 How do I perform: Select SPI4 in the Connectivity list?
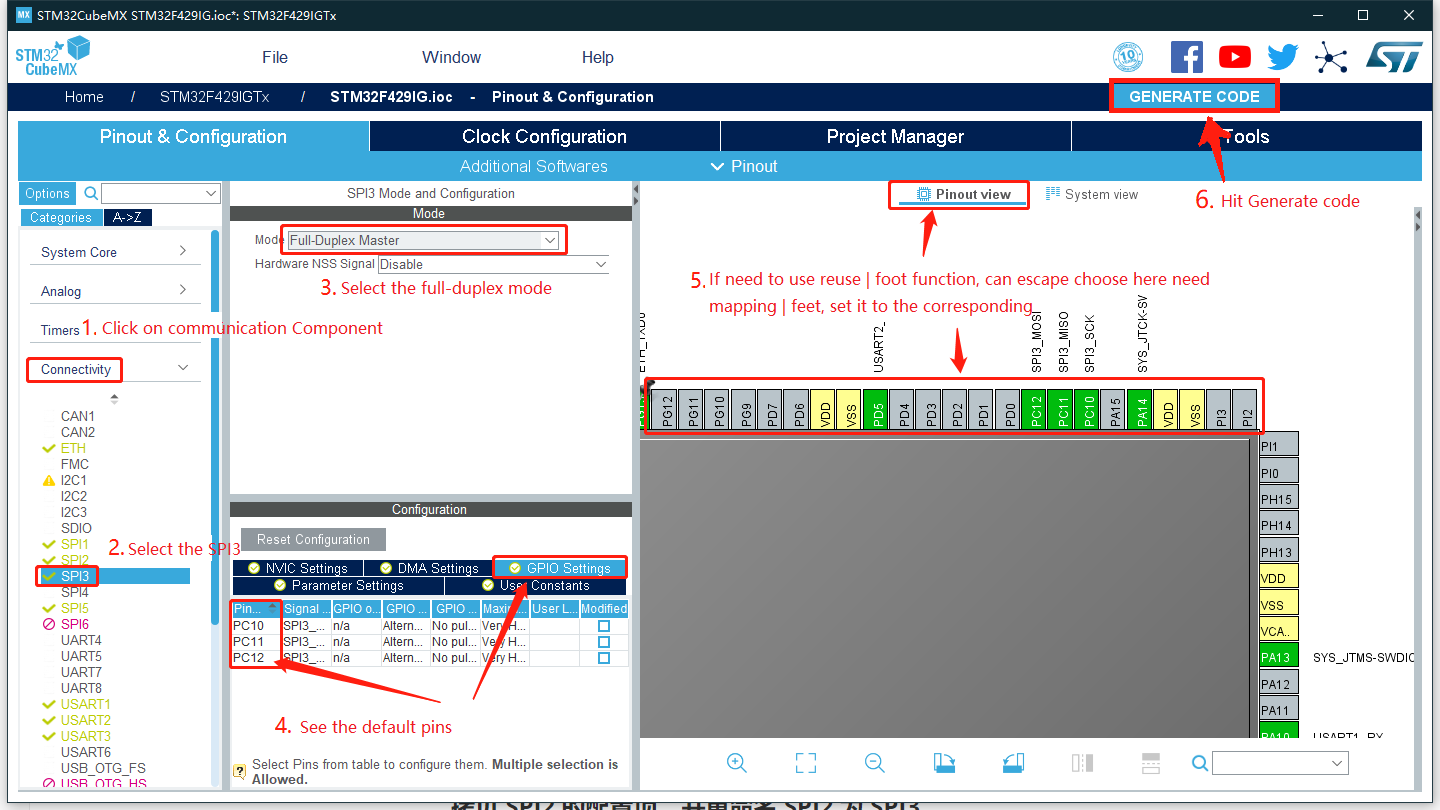pos(75,592)
